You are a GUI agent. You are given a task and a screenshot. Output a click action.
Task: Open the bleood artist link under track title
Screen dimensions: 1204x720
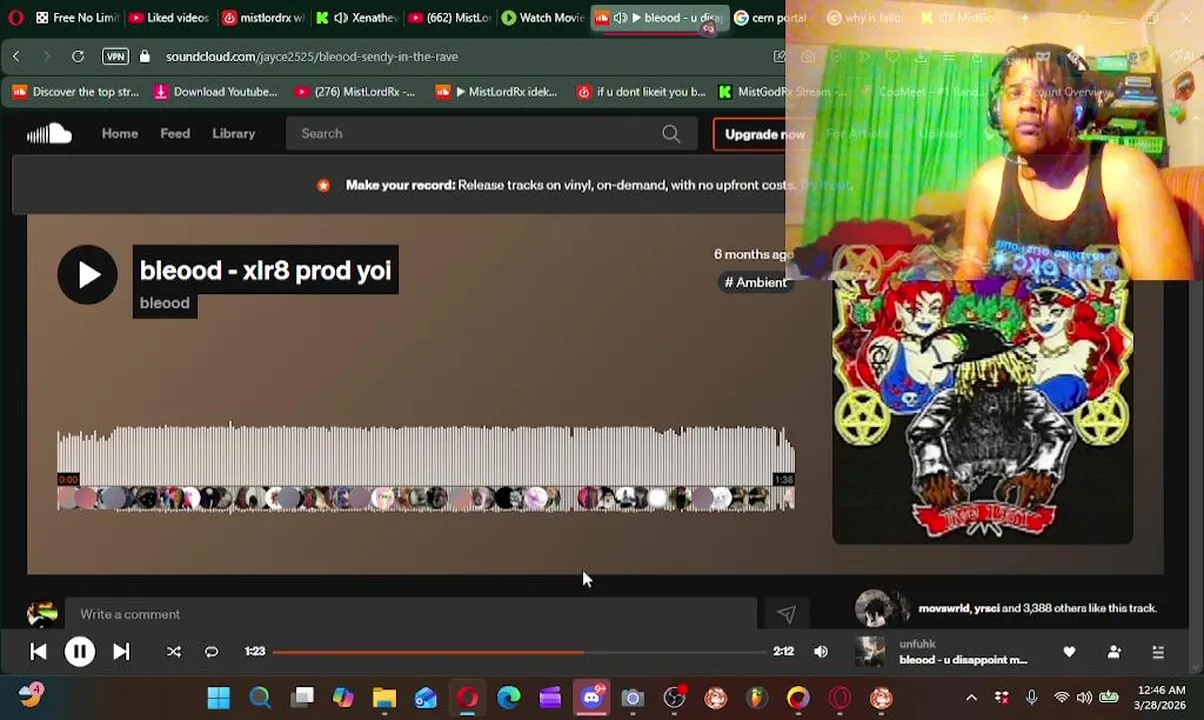(165, 303)
